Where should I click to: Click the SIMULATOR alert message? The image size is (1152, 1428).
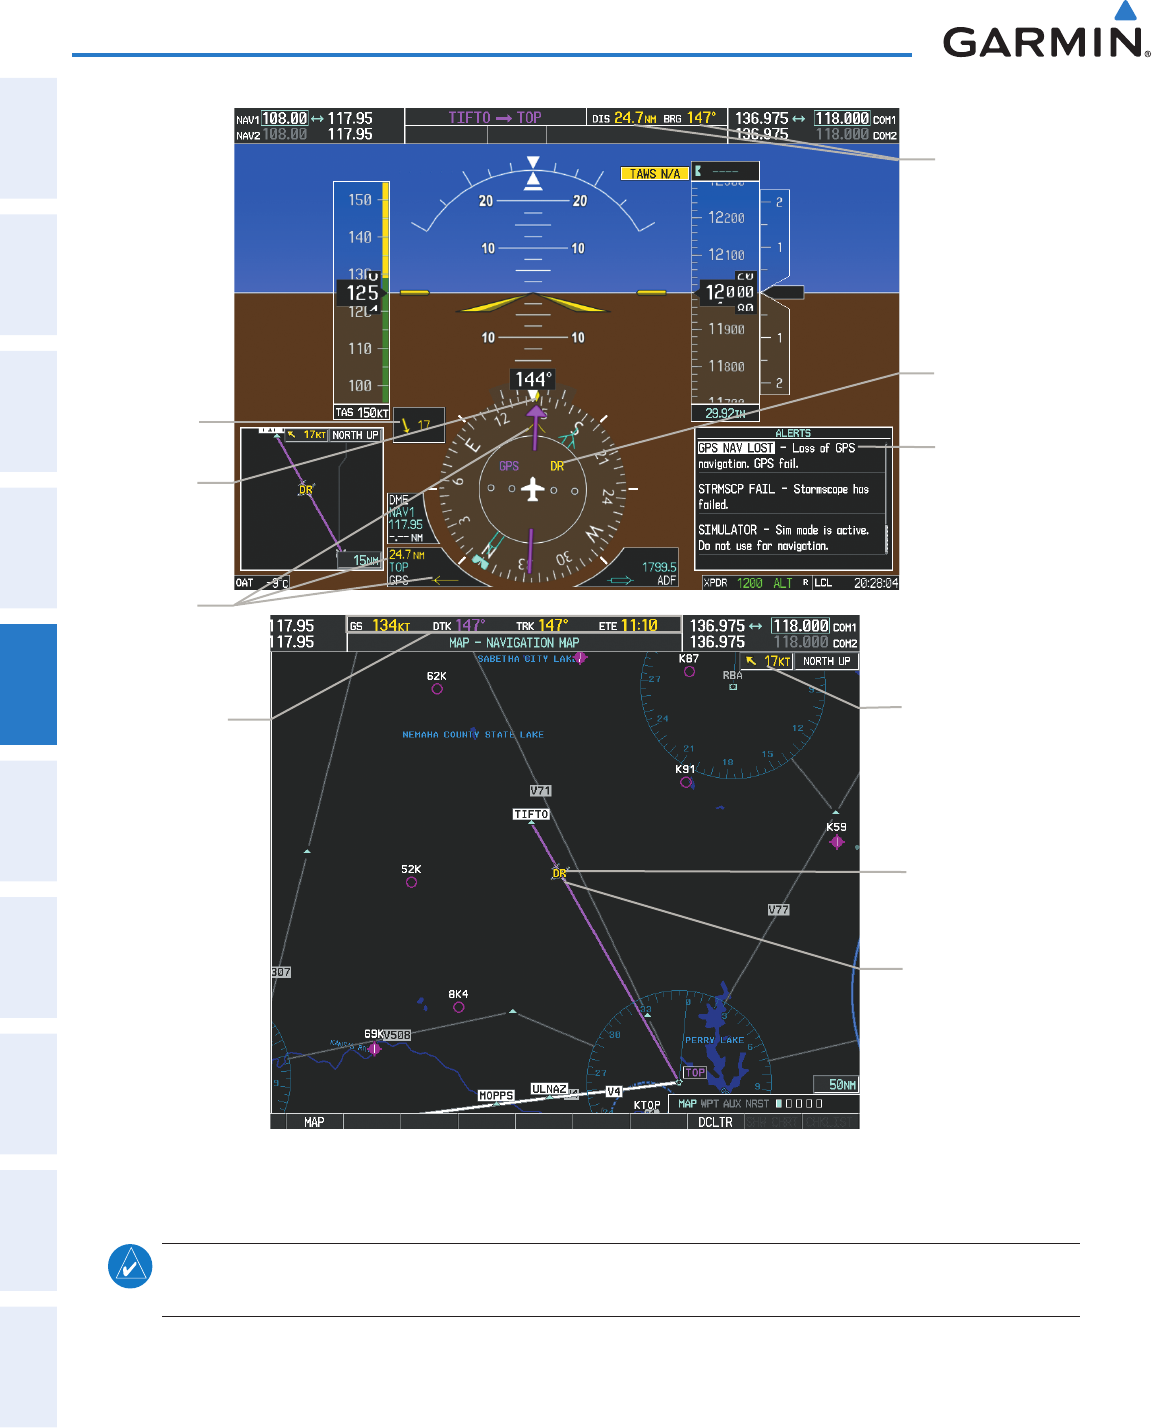(x=783, y=538)
